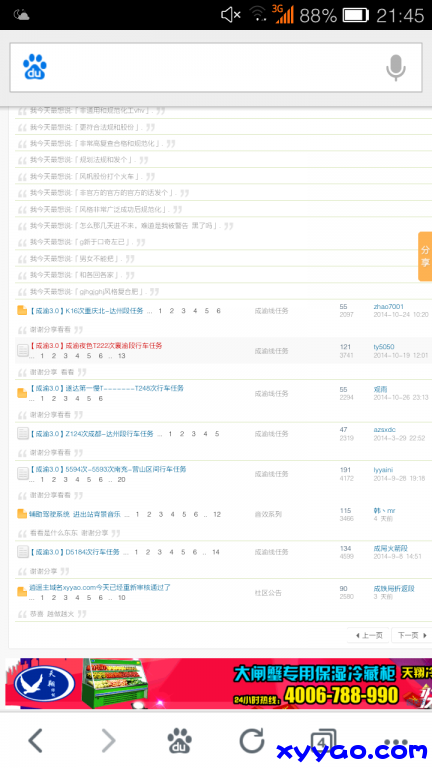Click the page icon of the 5594次 thread
The width and height of the screenshot is (432, 768).
(23, 474)
